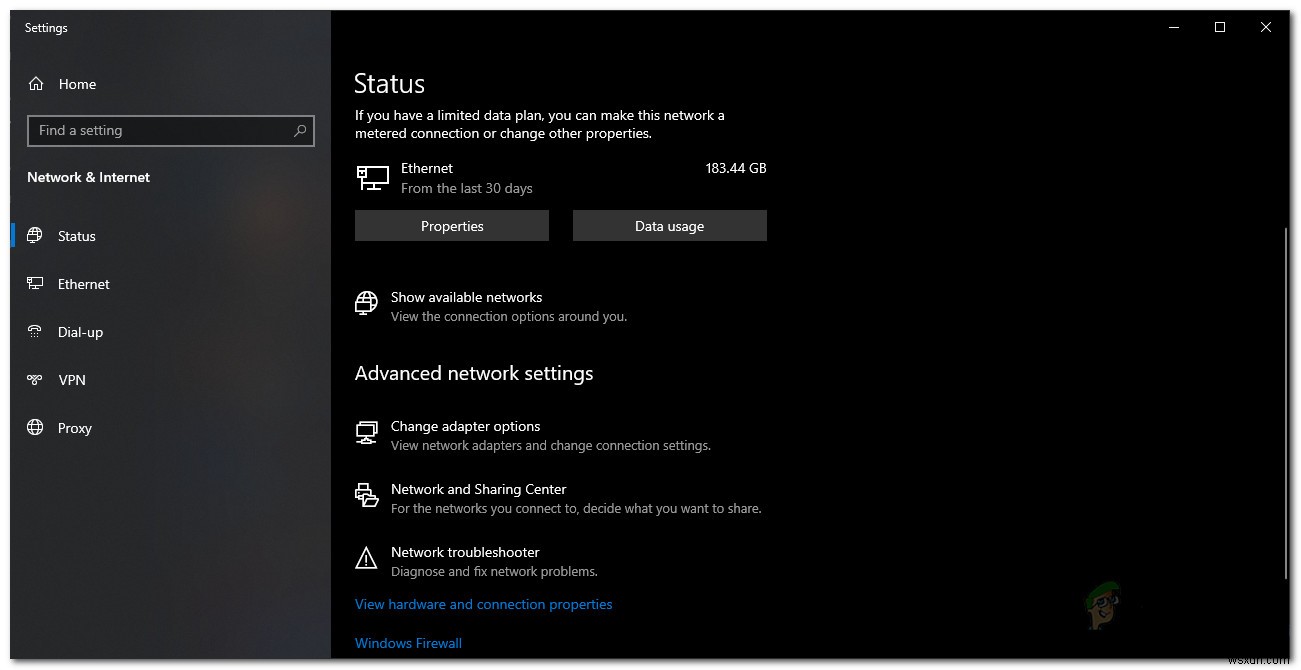This screenshot has width=1301, height=670.
Task: Select the Ethernet icon in the sidebar
Action: [x=35, y=284]
